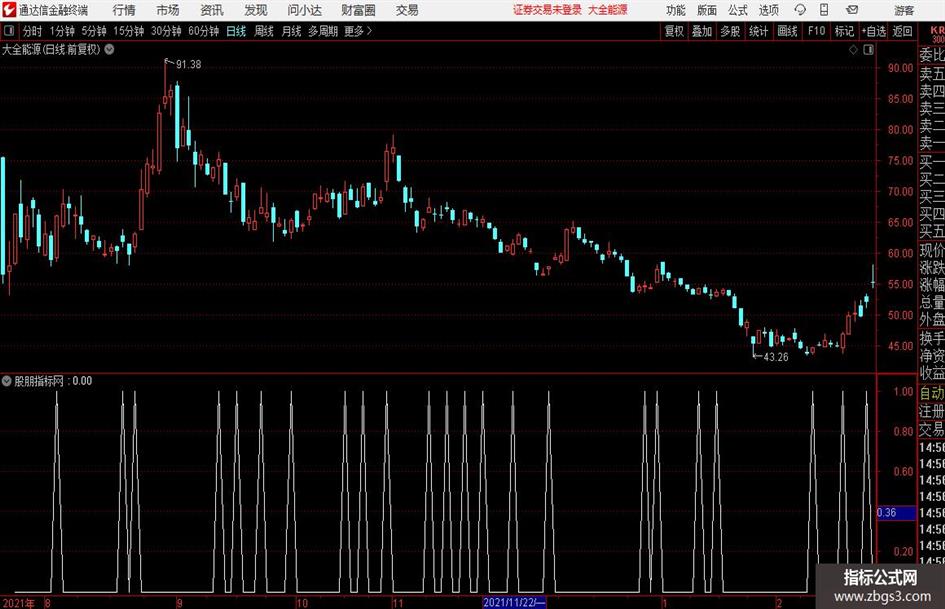
Task: Open the customer service headset icon
Action: tap(800, 10)
